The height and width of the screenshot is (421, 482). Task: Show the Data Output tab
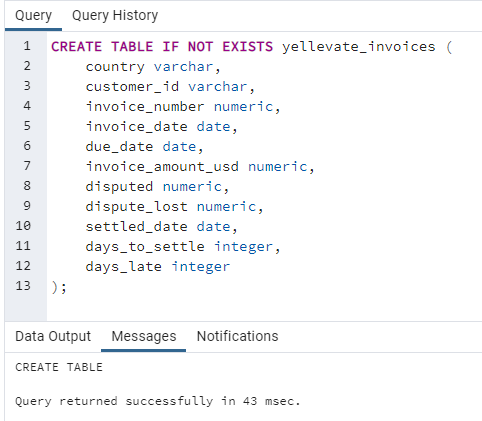[x=53, y=336]
